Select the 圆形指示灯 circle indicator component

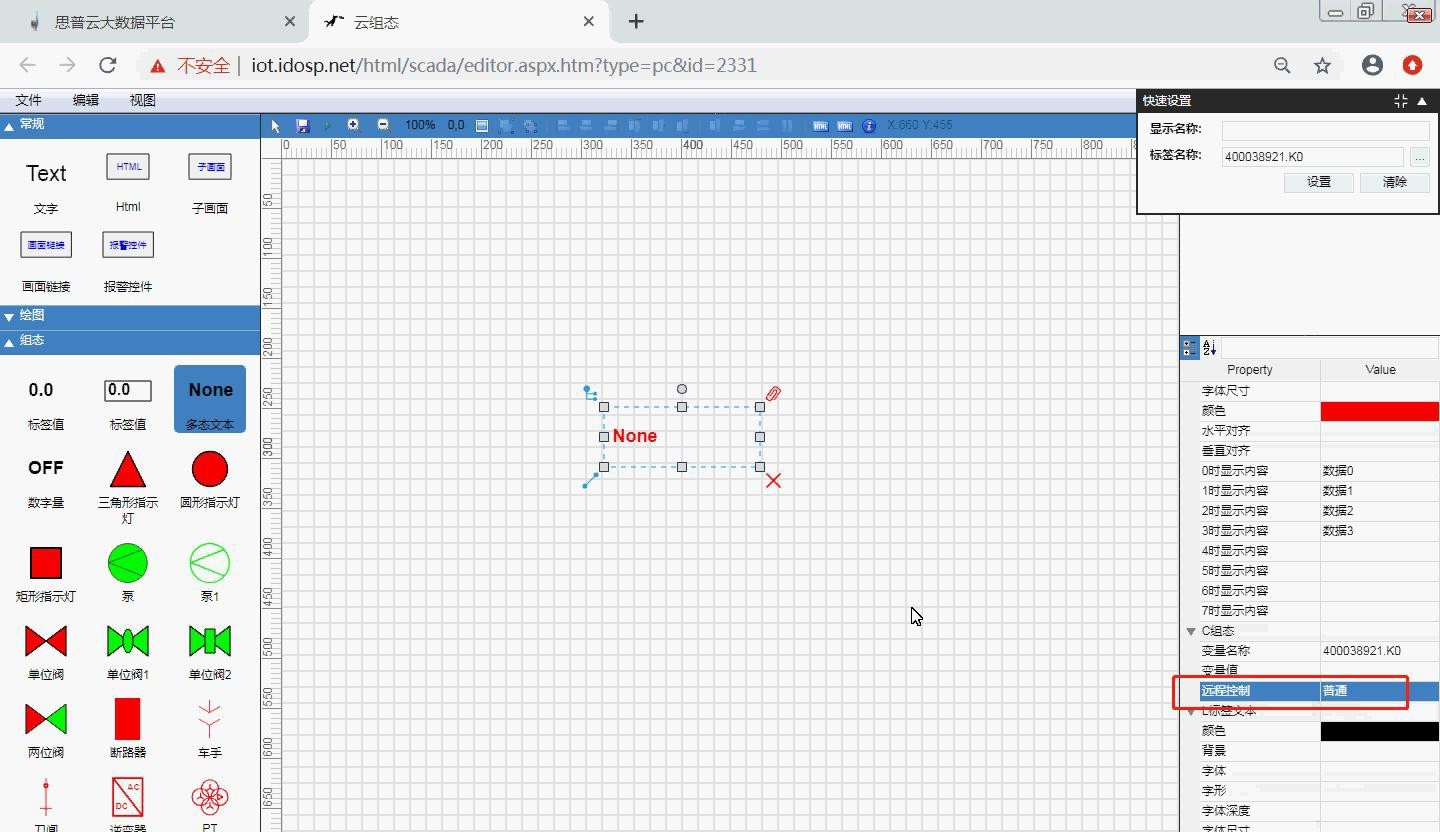[210, 469]
